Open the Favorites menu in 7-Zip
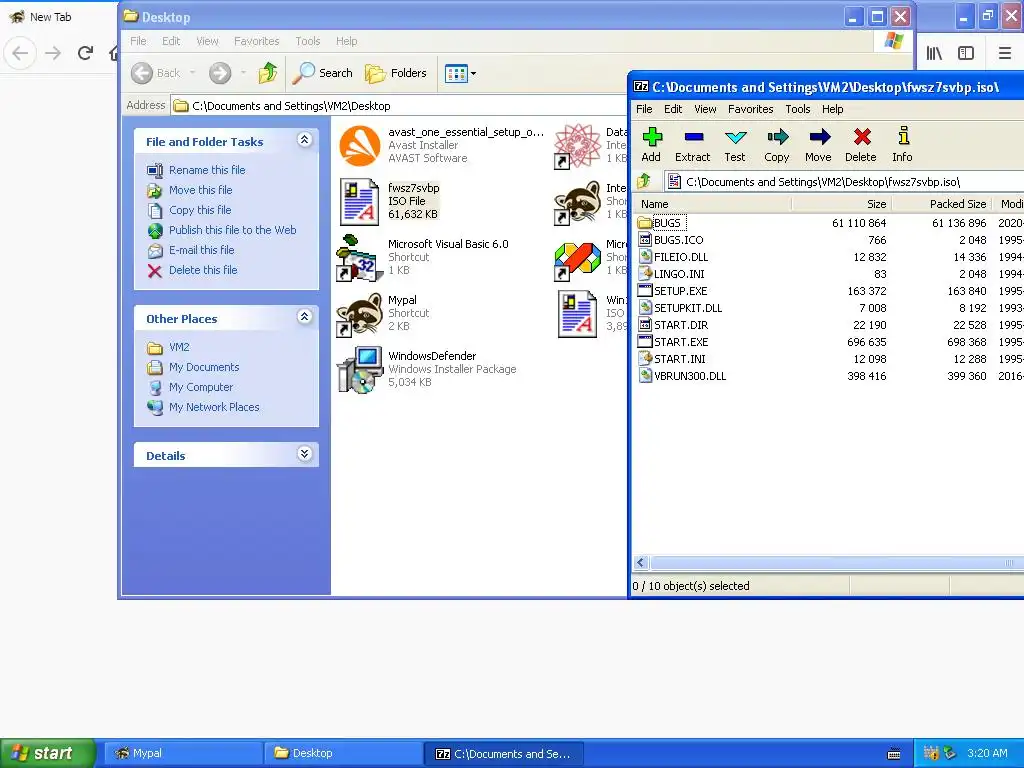The height and width of the screenshot is (768, 1024). coord(750,109)
